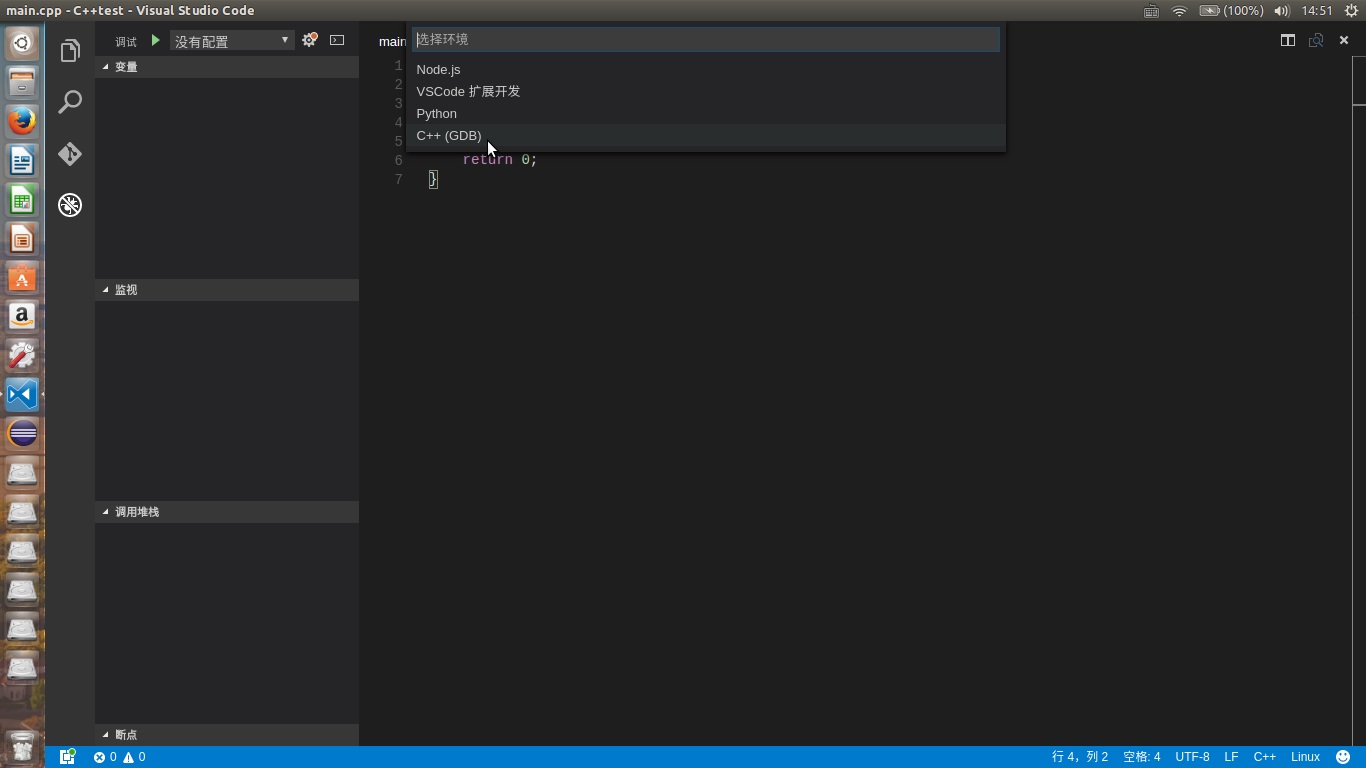The height and width of the screenshot is (768, 1366).
Task: Open the system session gear menu
Action: [x=1351, y=11]
